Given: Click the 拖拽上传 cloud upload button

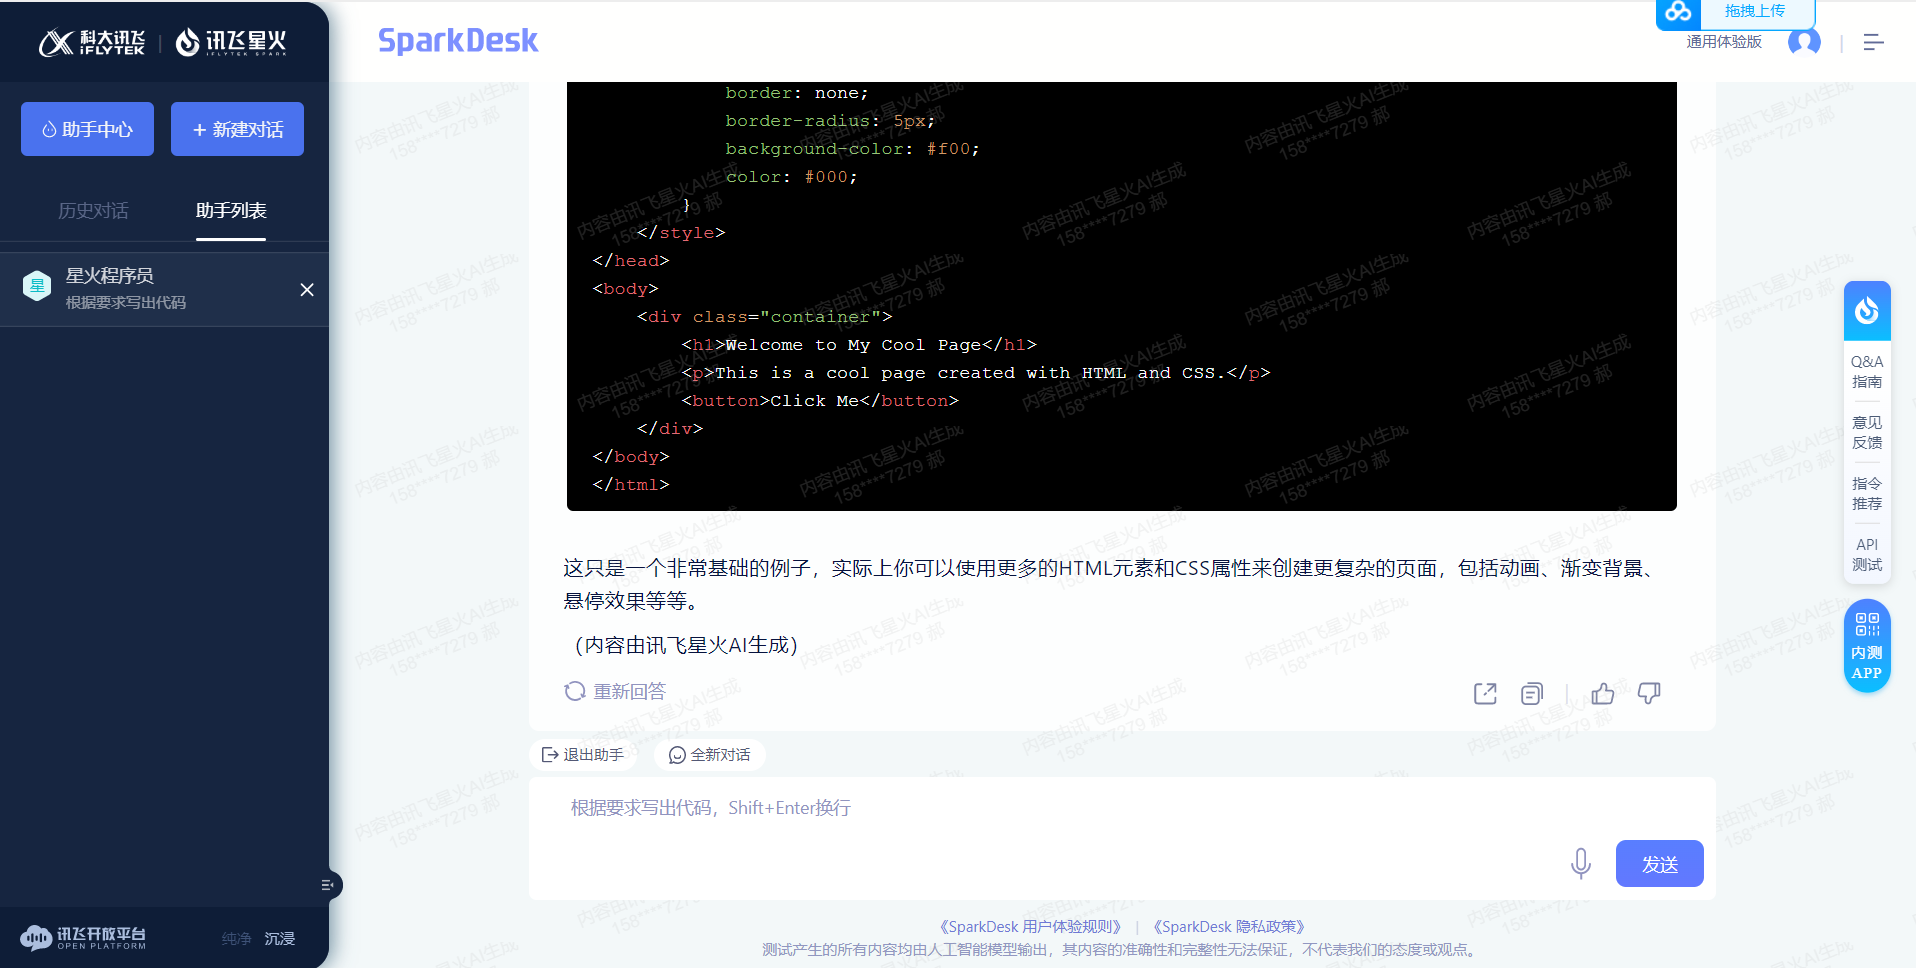Looking at the screenshot, I should tap(1735, 12).
